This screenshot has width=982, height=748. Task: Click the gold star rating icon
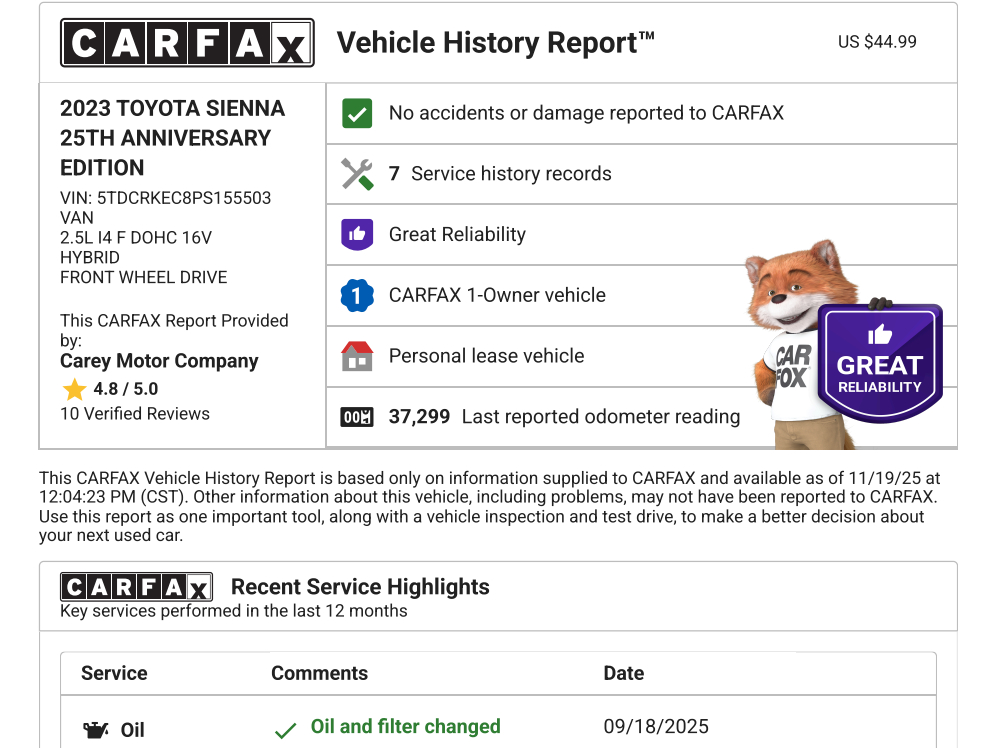[74, 390]
